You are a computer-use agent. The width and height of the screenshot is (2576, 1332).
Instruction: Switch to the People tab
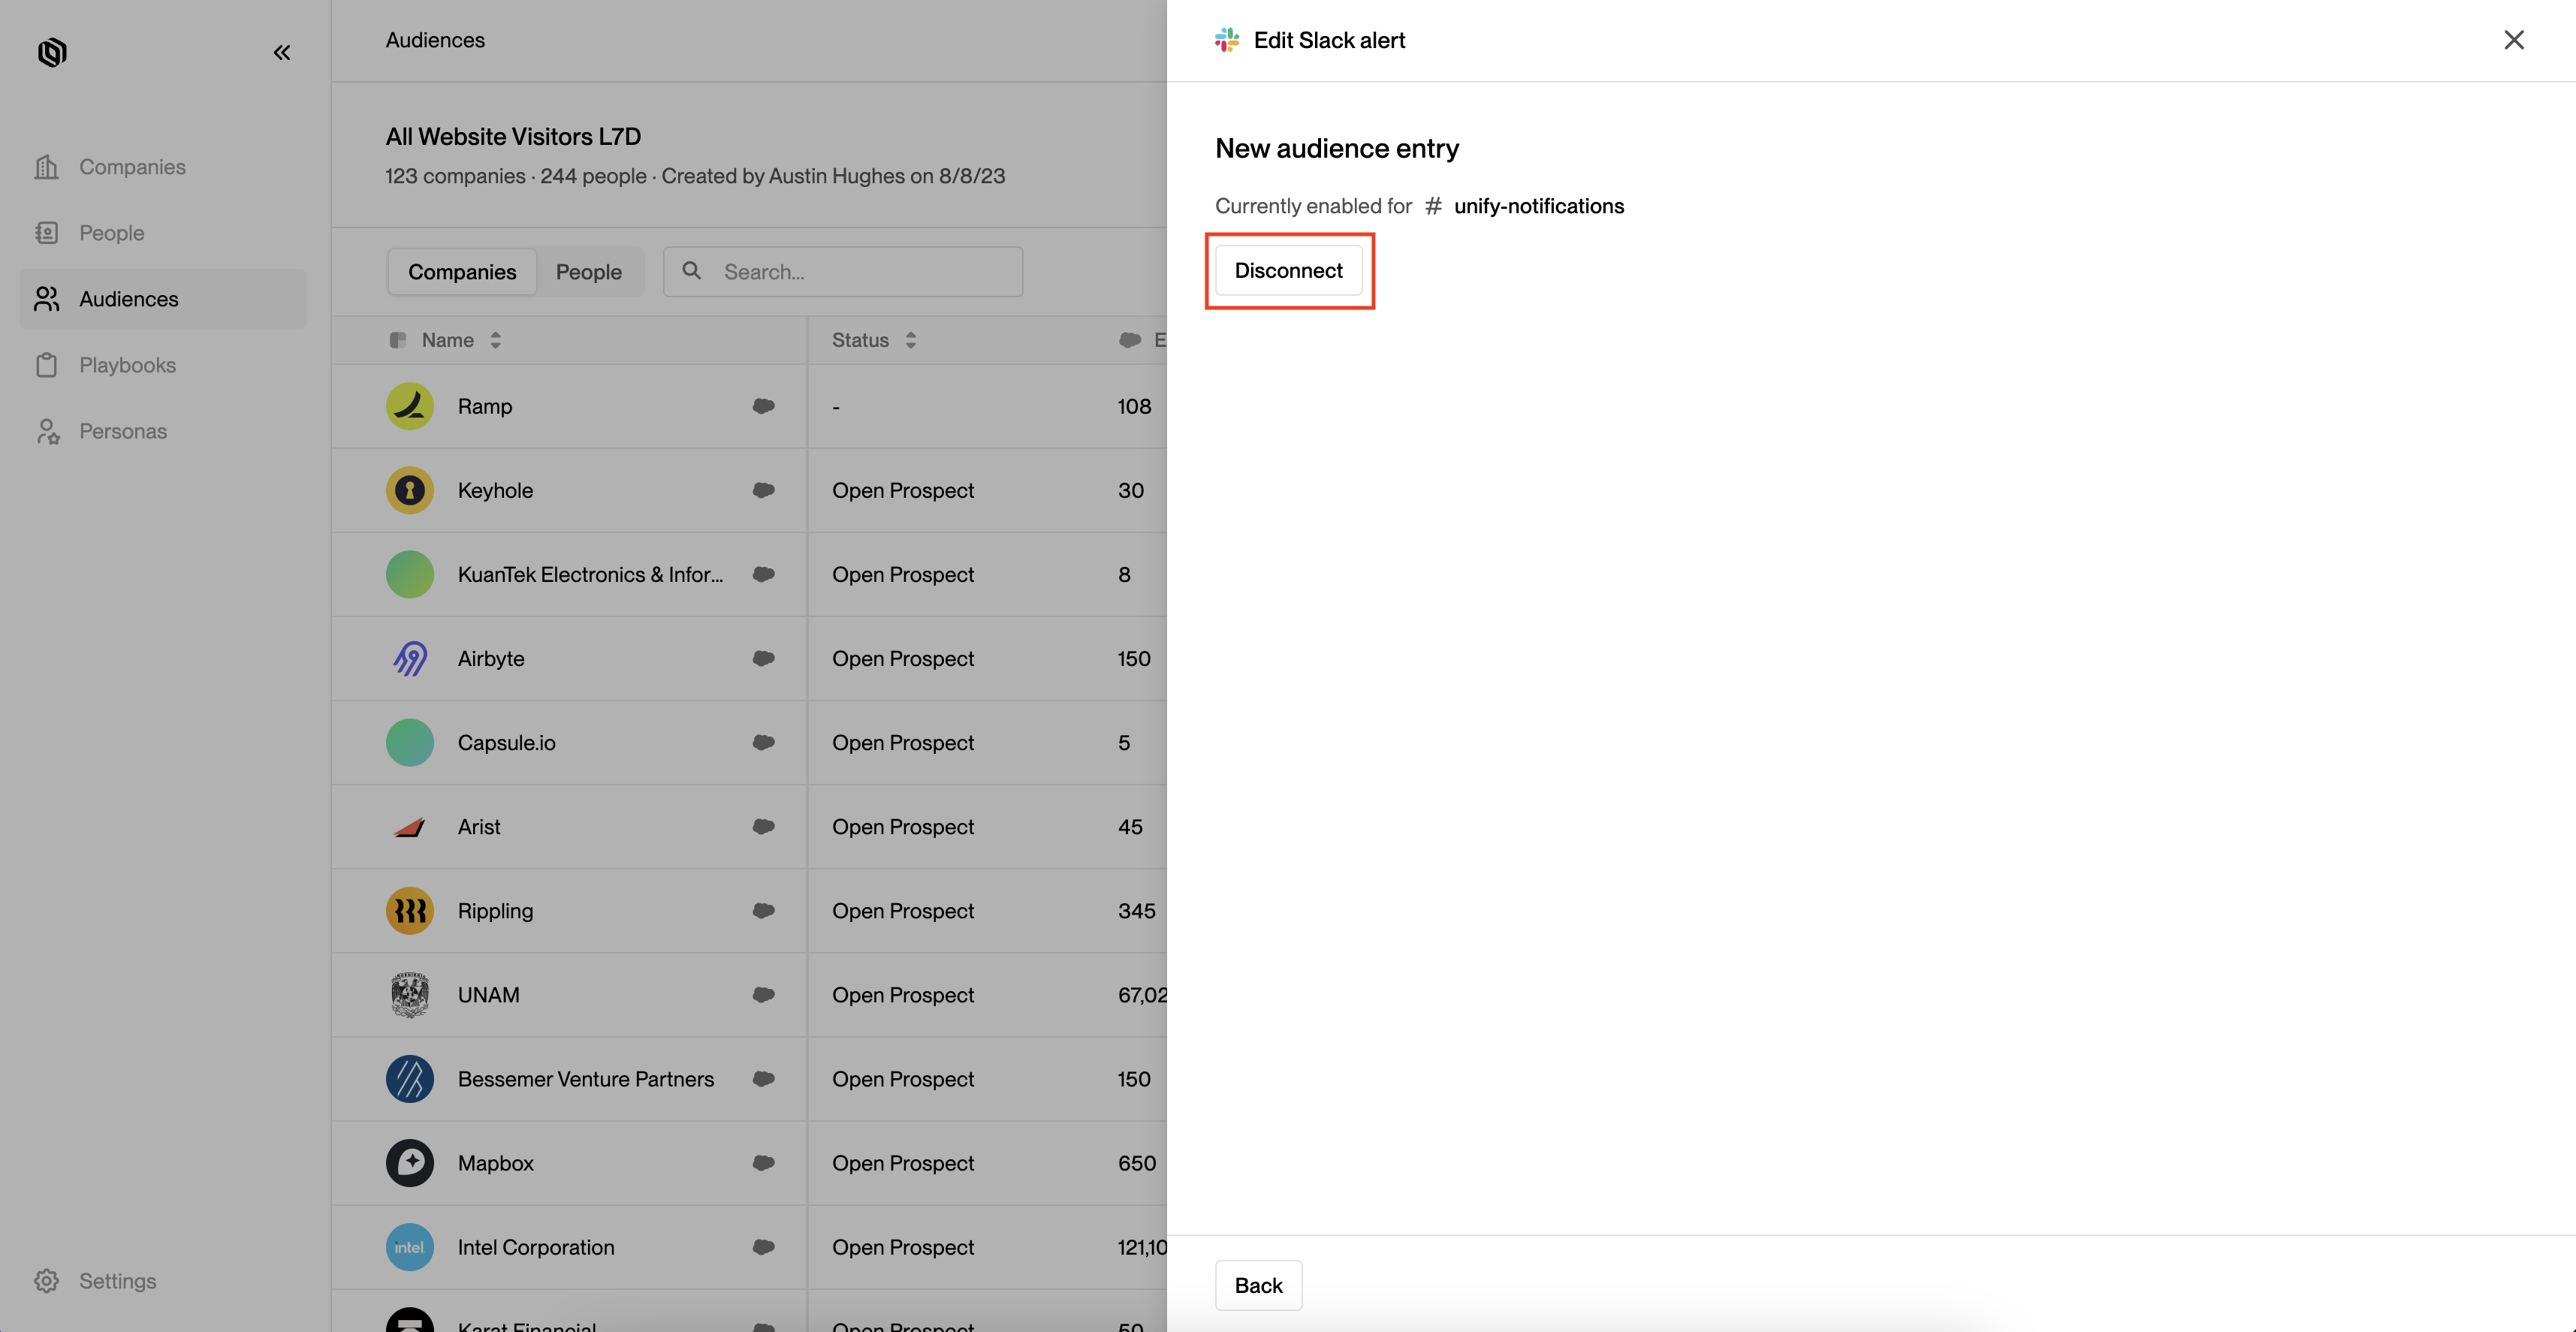(x=588, y=272)
